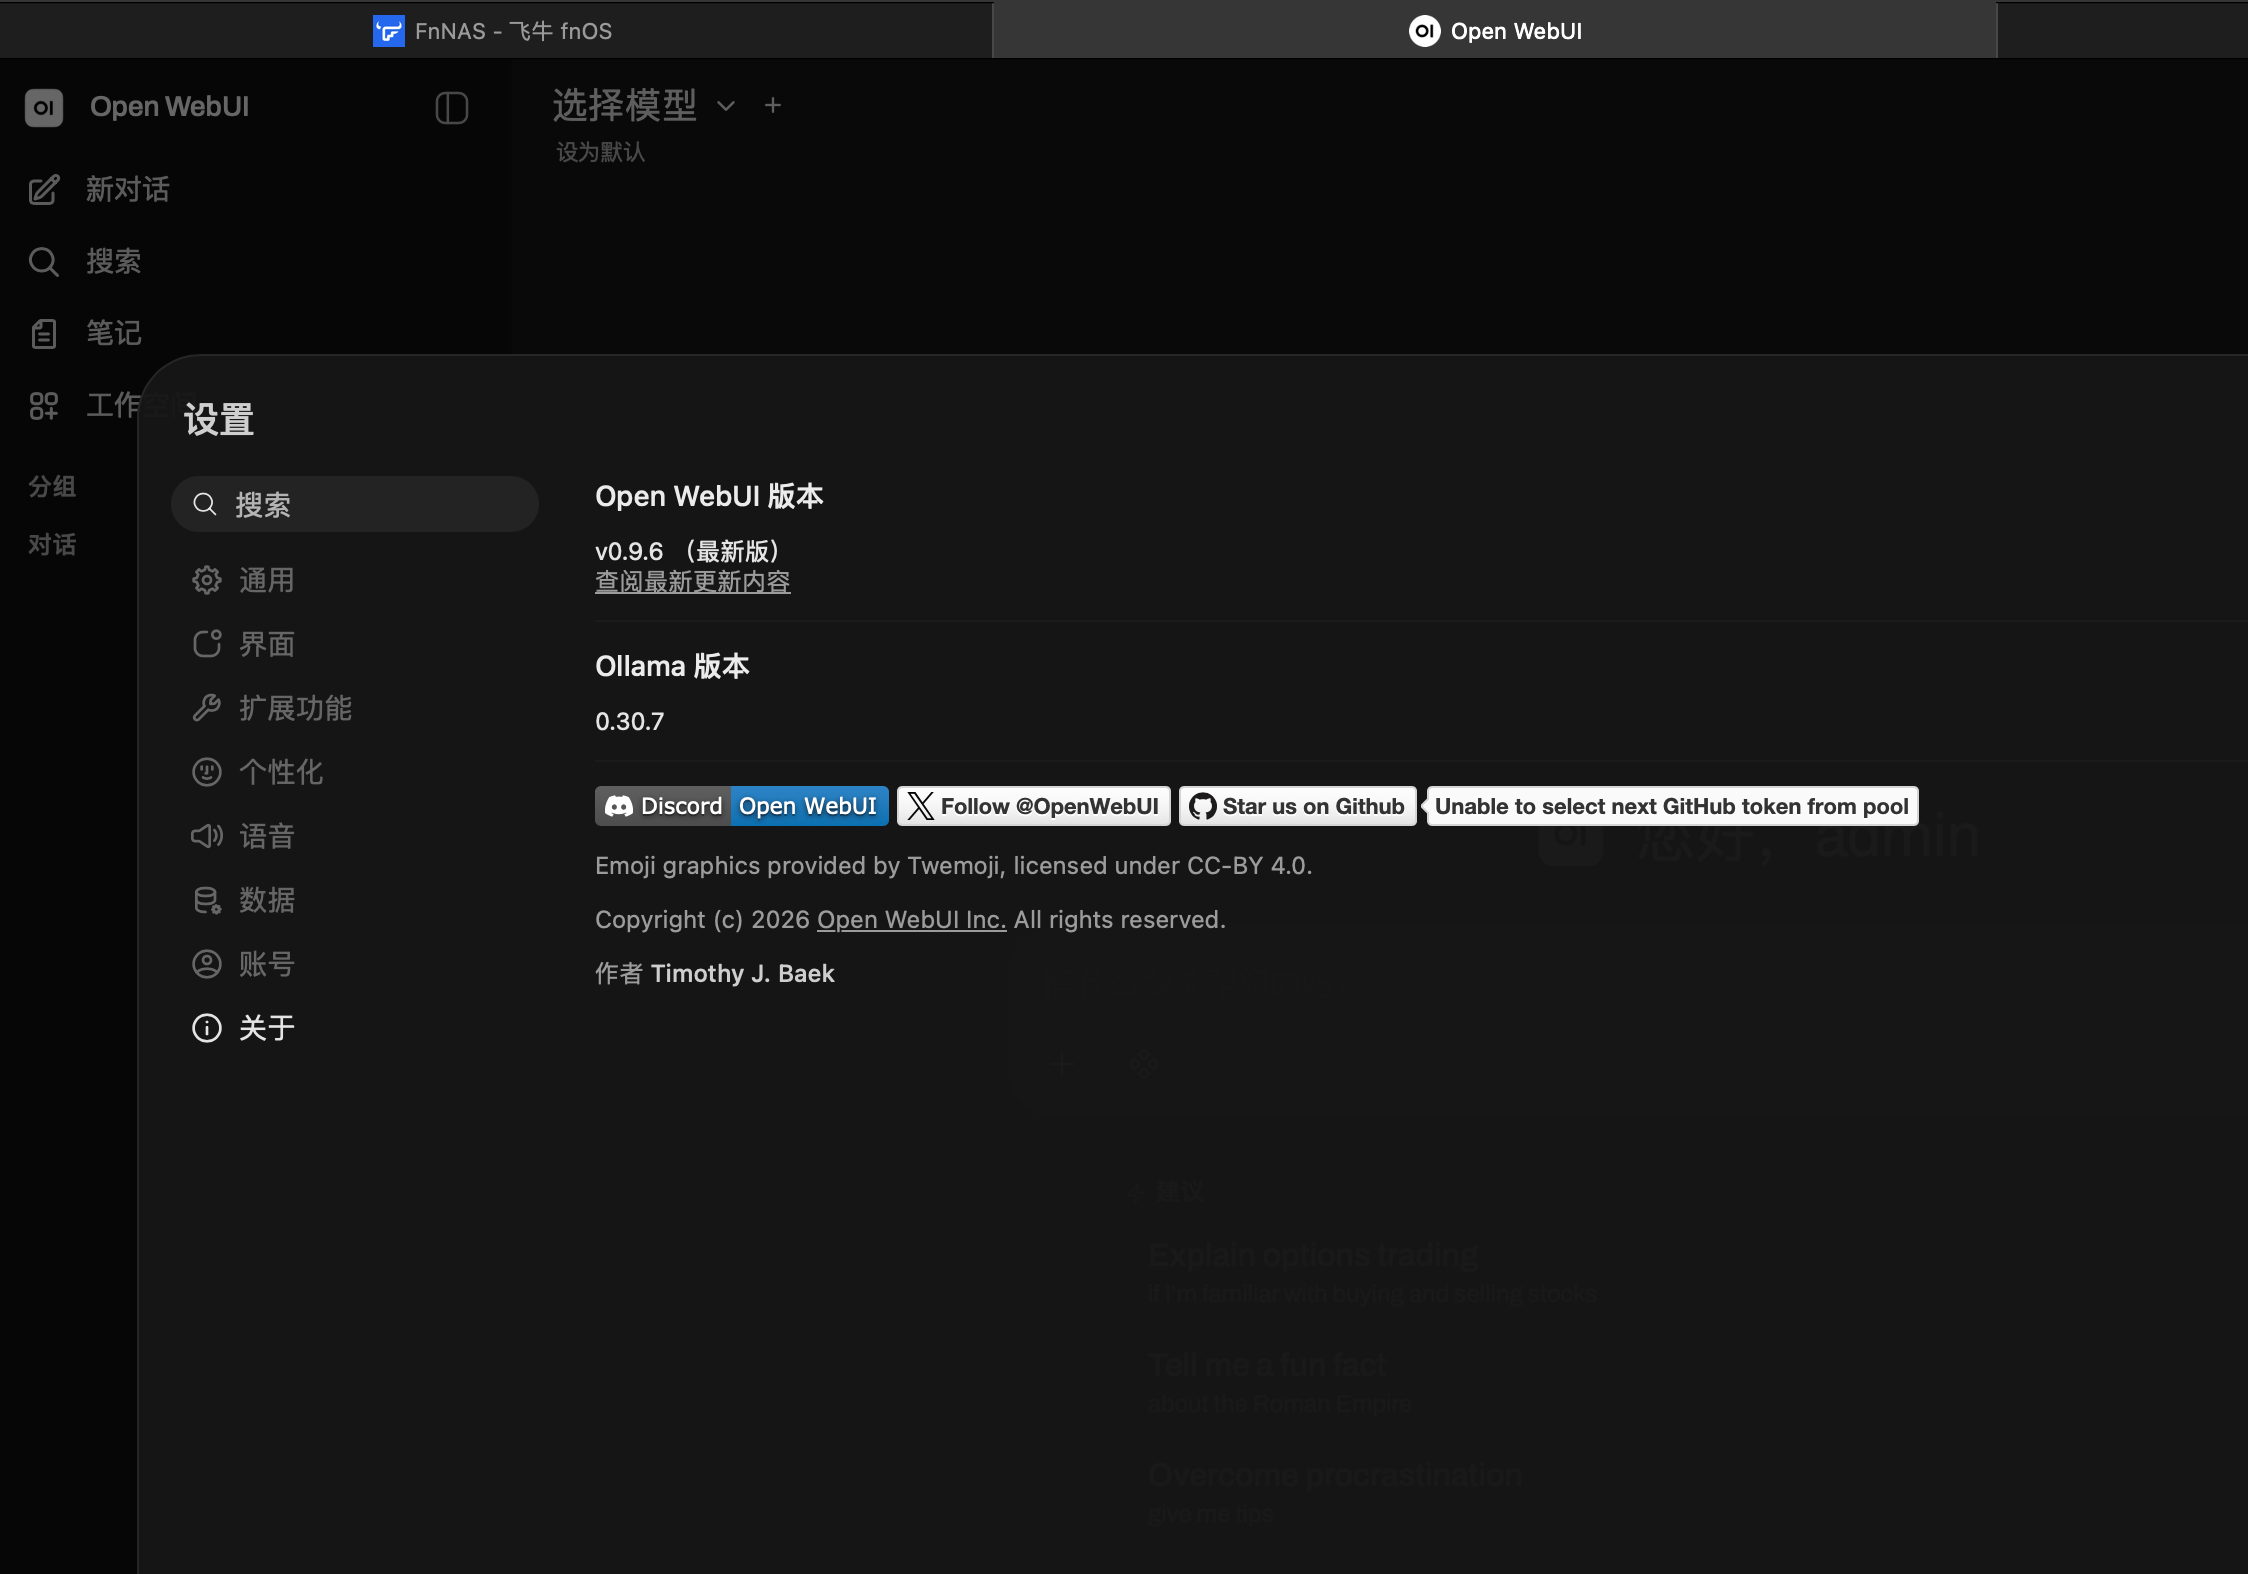2248x1574 pixels.
Task: Click the author name Timothy J. Baek
Action: point(743,974)
